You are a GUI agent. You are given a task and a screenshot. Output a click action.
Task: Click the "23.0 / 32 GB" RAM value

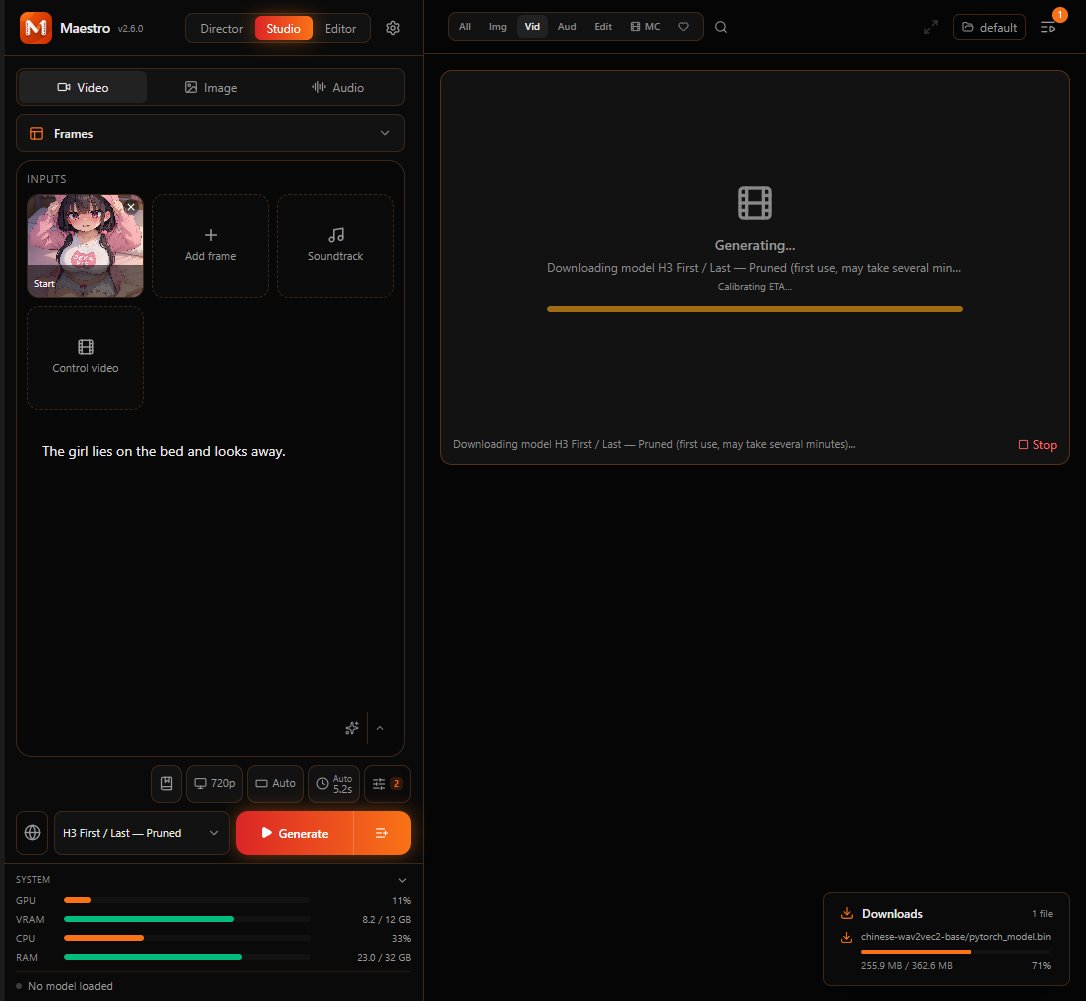click(384, 957)
